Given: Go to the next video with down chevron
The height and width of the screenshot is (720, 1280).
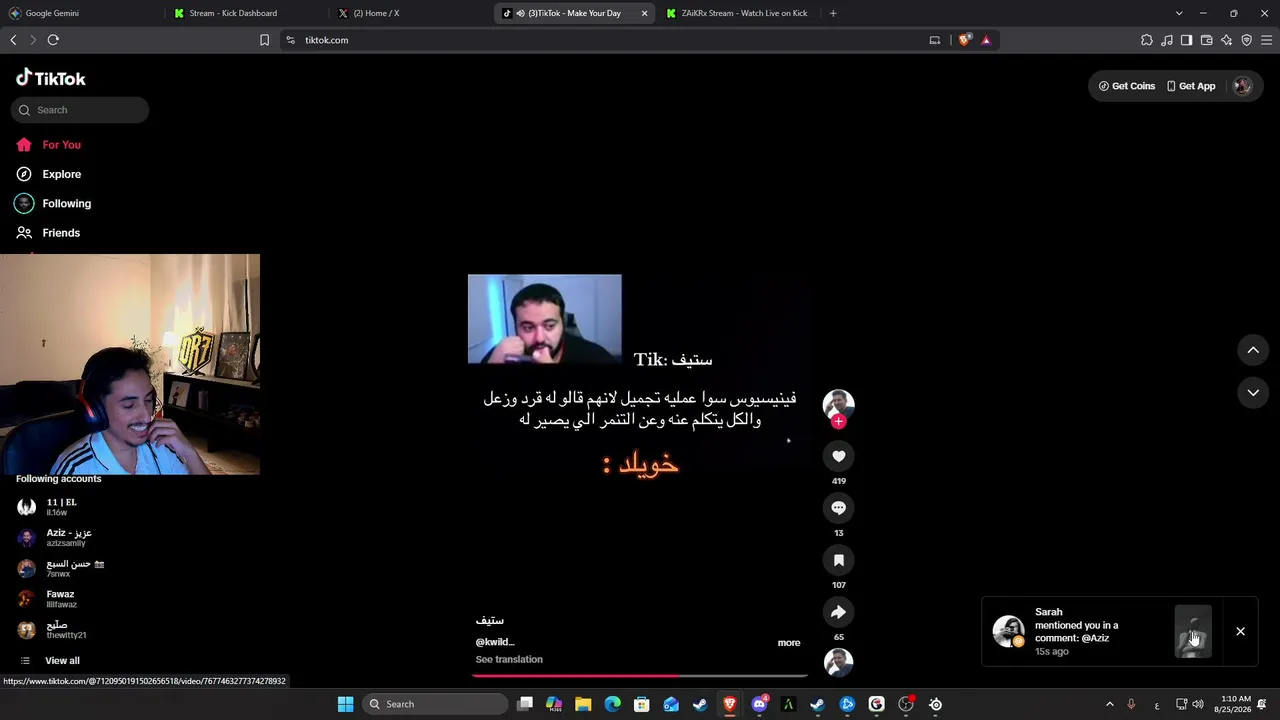Looking at the screenshot, I should tap(1253, 393).
